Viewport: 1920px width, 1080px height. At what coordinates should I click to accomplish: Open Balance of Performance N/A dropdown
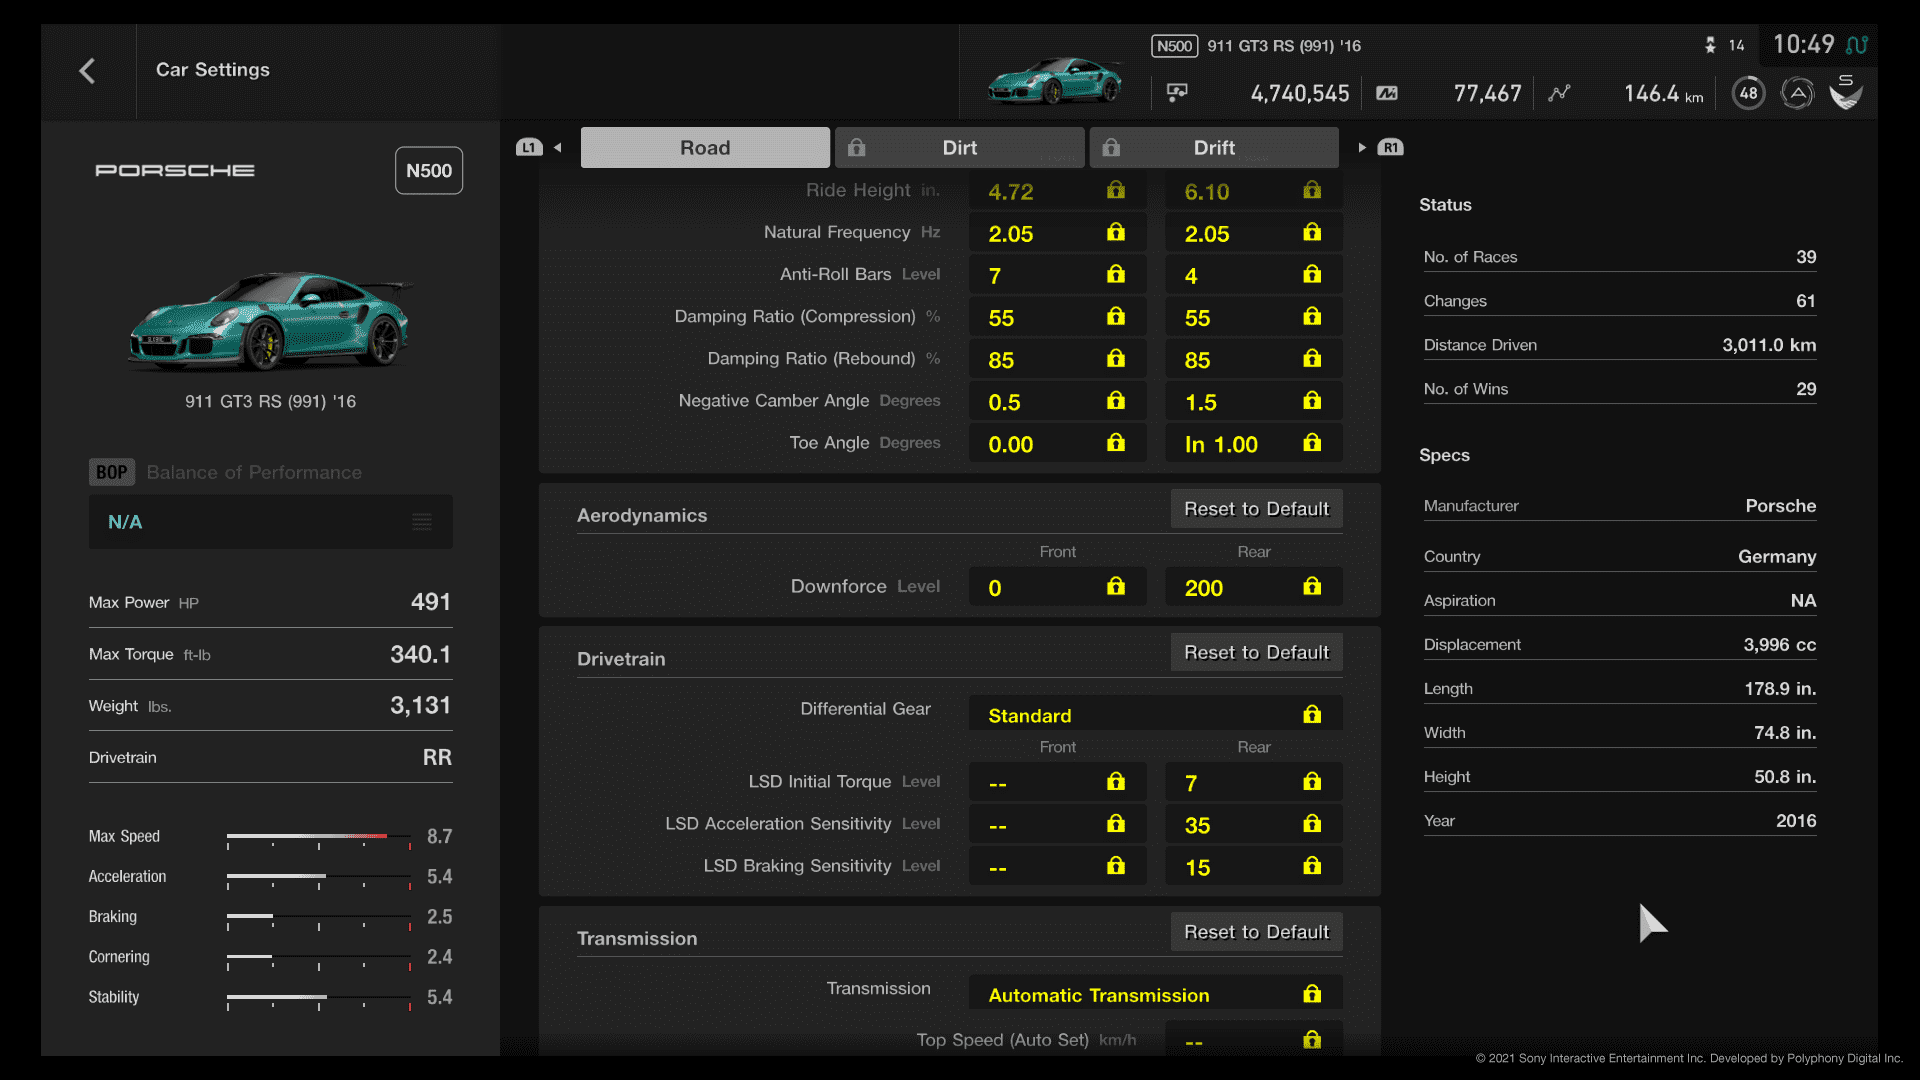pyautogui.click(x=271, y=522)
